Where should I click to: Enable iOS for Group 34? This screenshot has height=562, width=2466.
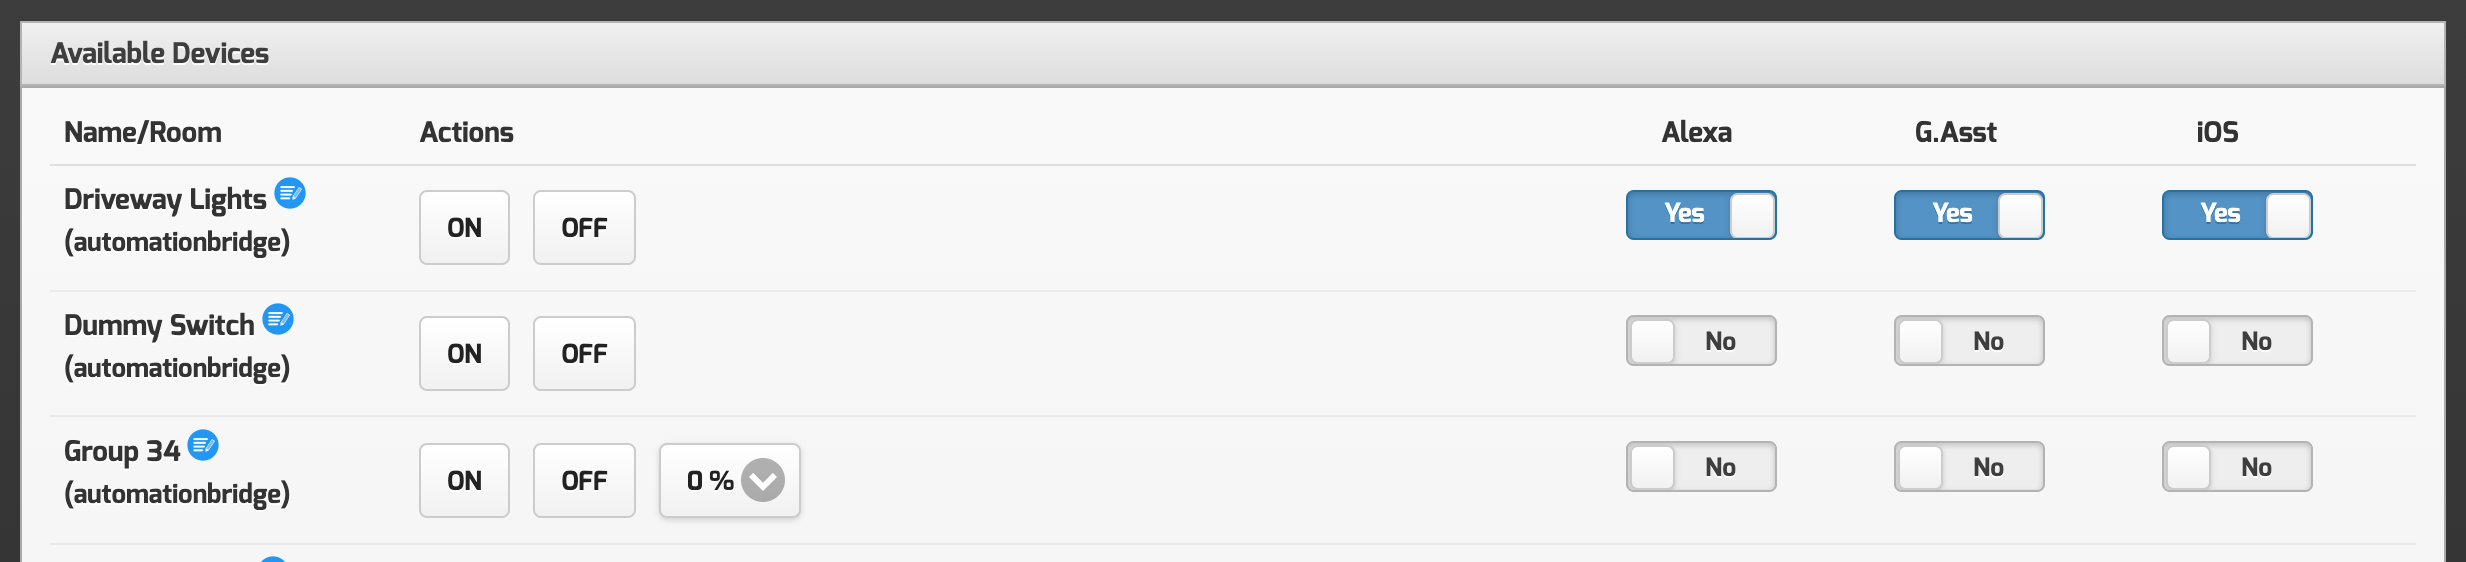click(2236, 467)
